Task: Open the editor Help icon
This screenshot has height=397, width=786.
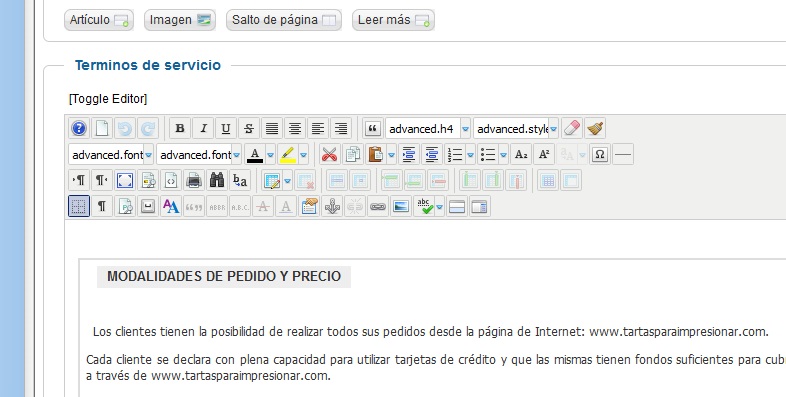Action: 79,129
